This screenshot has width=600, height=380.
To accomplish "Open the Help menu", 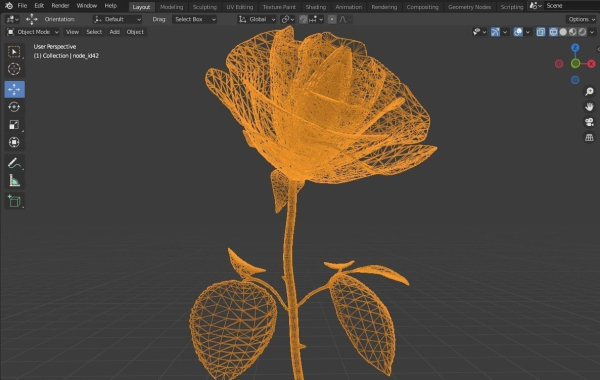I will (x=111, y=6).
